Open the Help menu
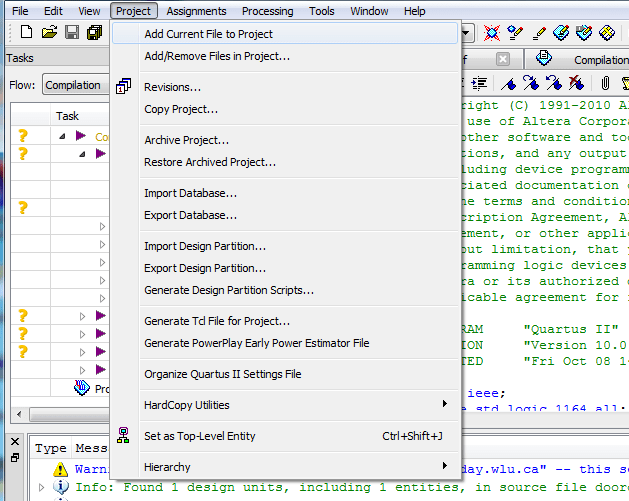 414,11
